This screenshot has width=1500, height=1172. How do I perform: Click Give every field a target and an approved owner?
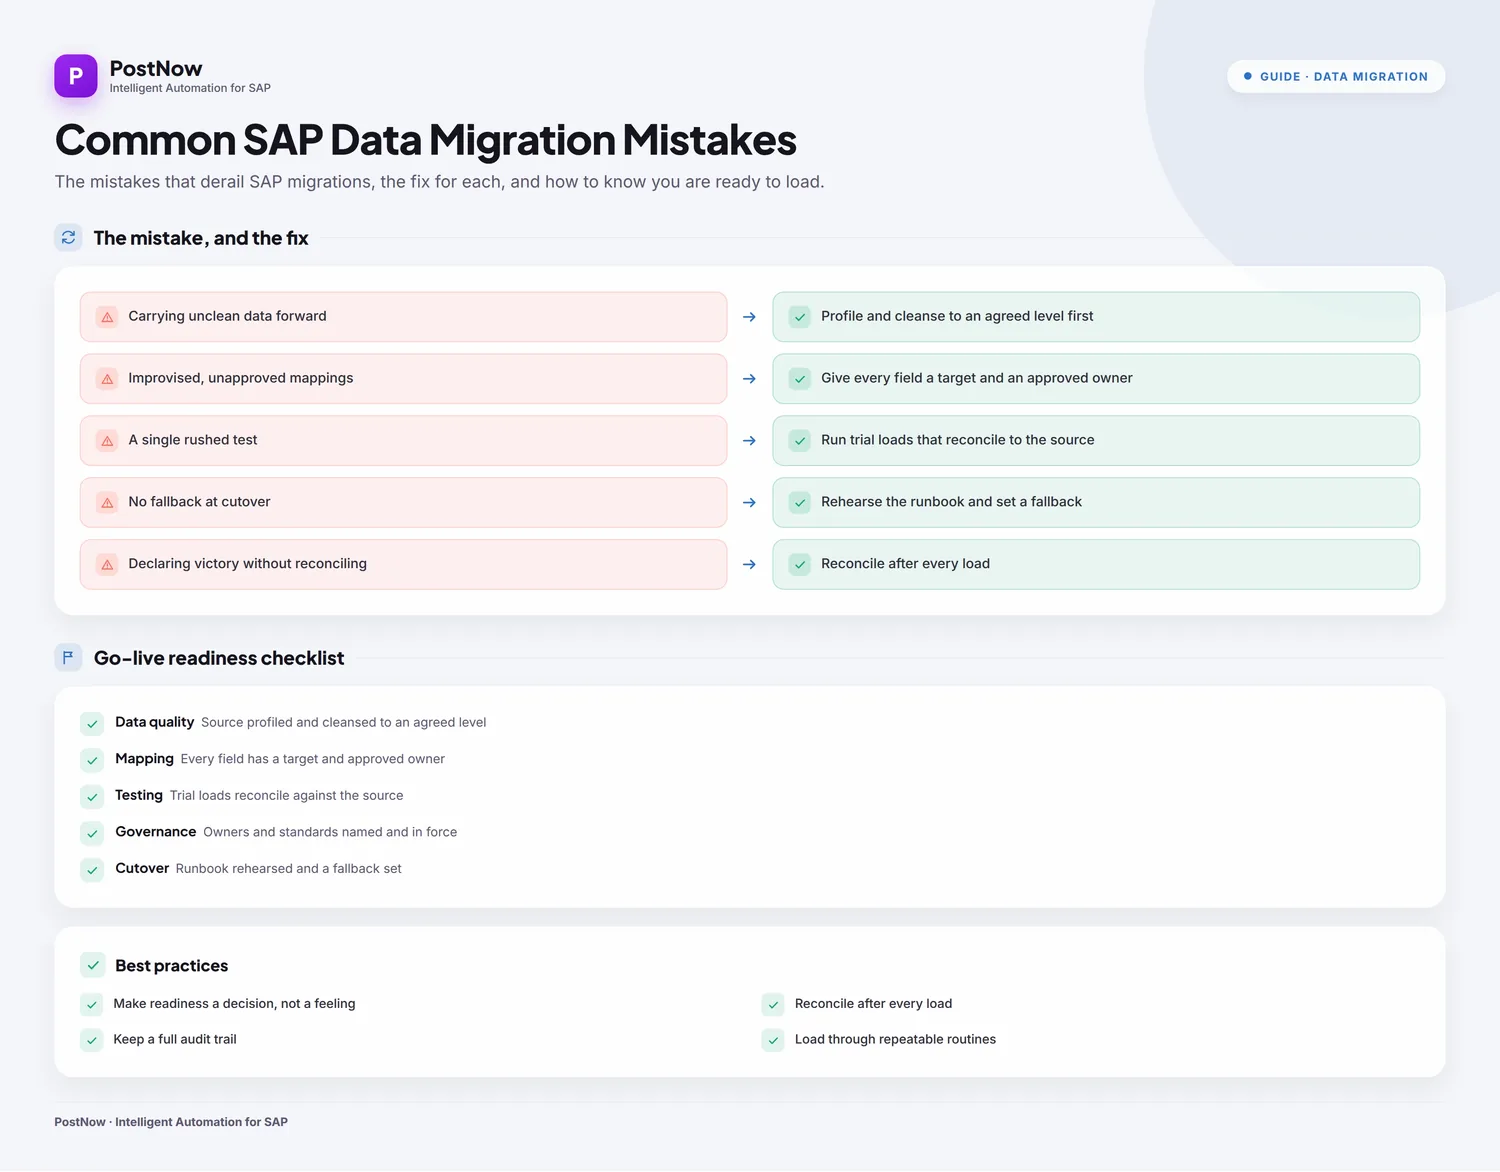click(977, 378)
